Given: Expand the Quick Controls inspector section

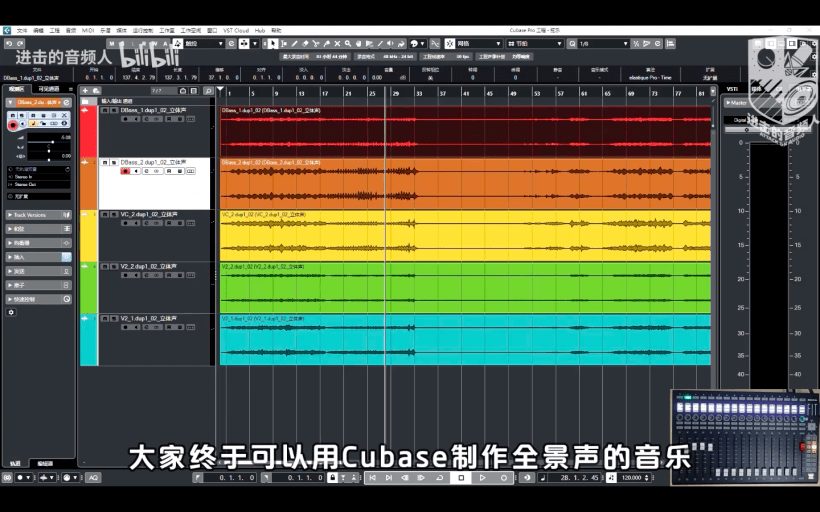Looking at the screenshot, I should tap(39, 299).
